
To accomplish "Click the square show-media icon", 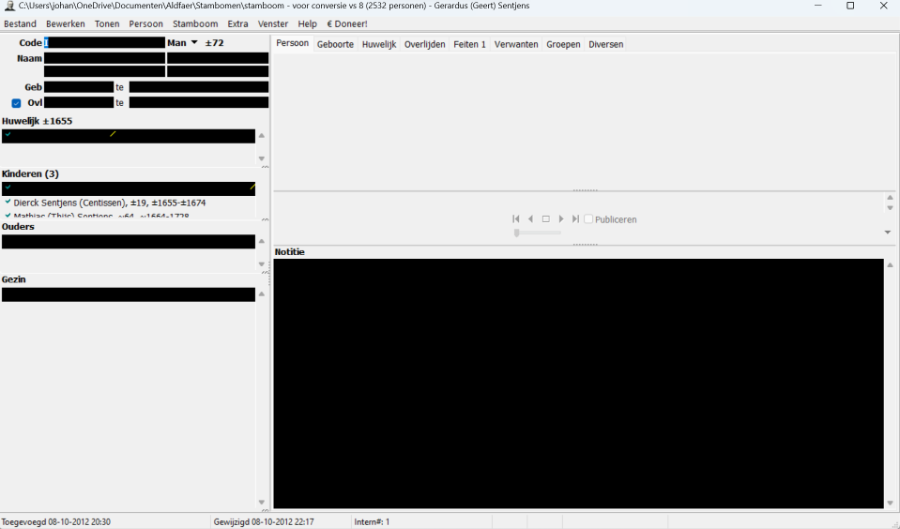I will point(546,219).
